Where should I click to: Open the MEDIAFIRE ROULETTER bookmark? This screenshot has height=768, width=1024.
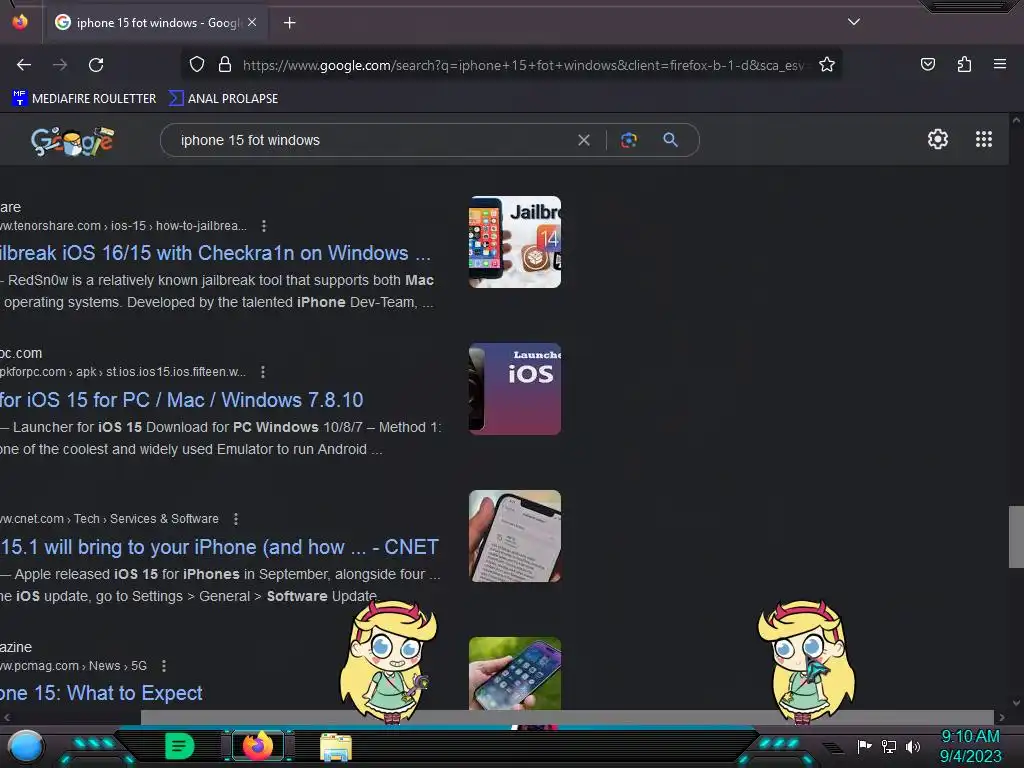coord(84,99)
